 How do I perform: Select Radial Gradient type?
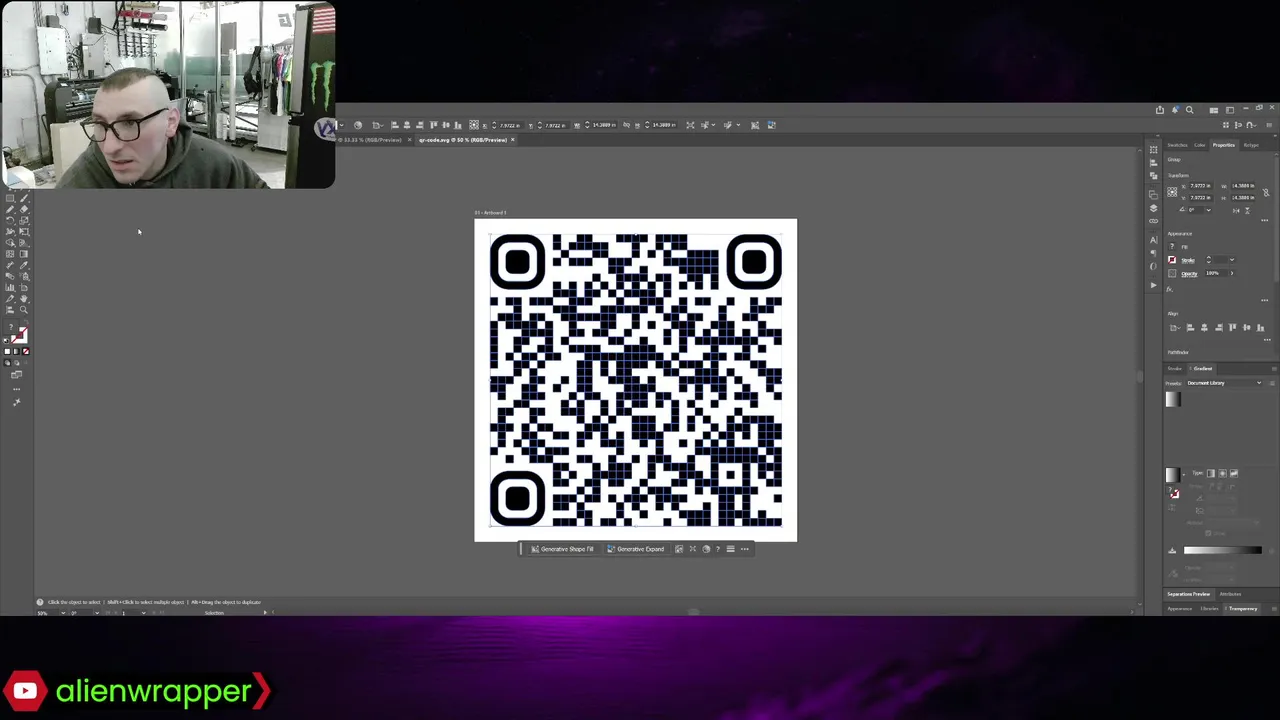point(1223,473)
